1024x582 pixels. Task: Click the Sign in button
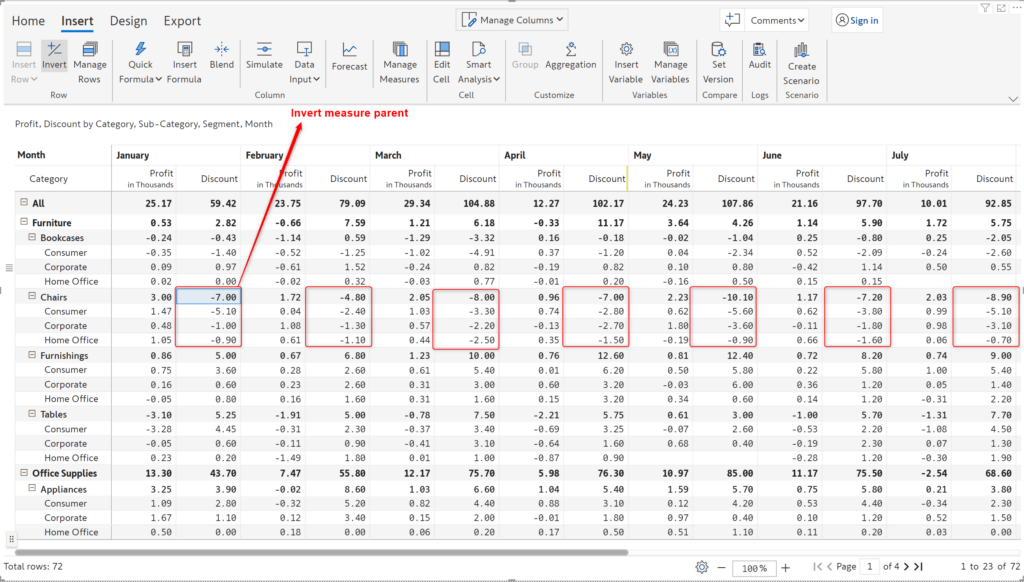click(855, 19)
